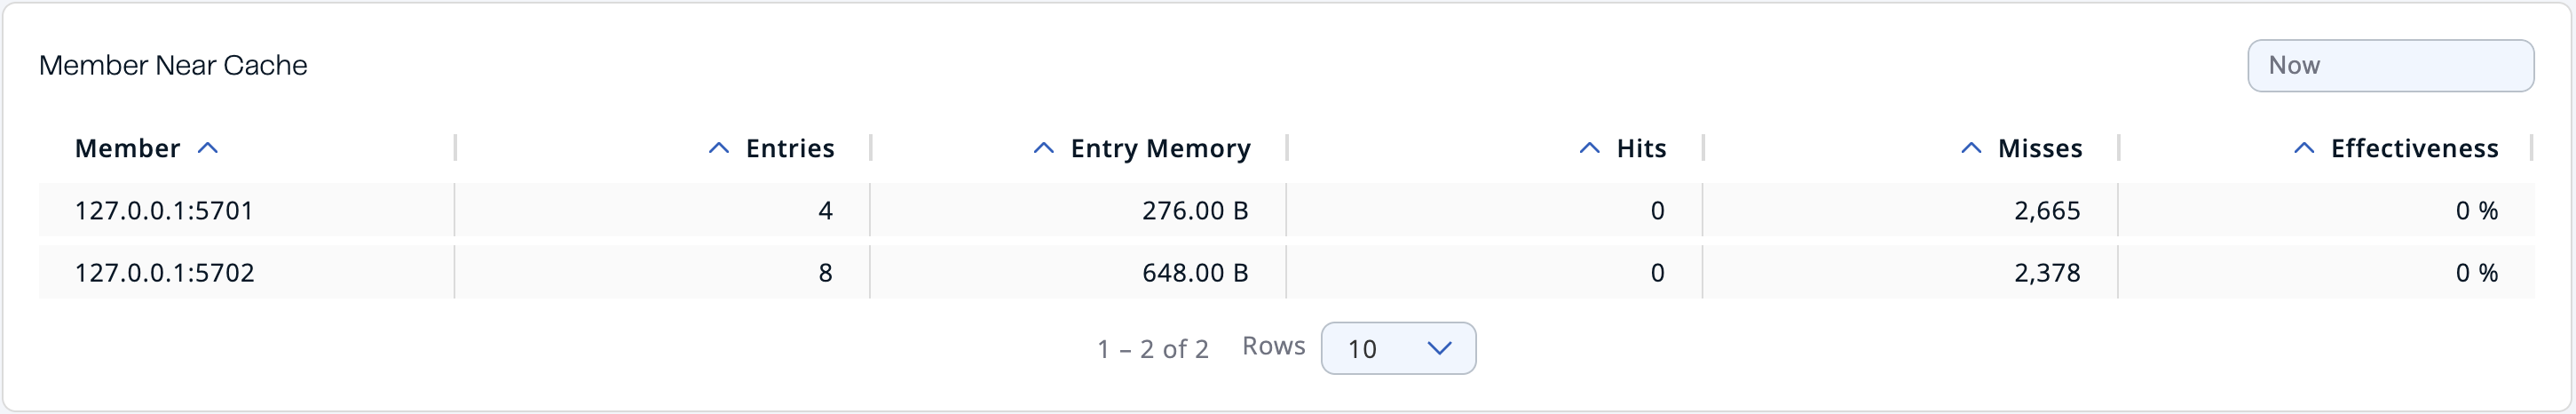Sort table by Member column header
The width and height of the screenshot is (2576, 414).
(127, 149)
